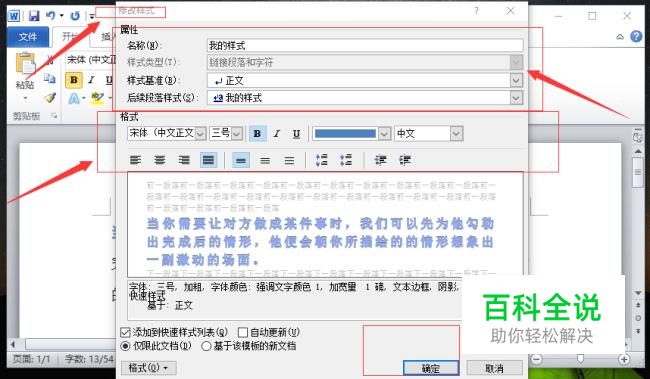Increase indent in style dialog
The width and height of the screenshot is (650, 379).
(x=405, y=160)
